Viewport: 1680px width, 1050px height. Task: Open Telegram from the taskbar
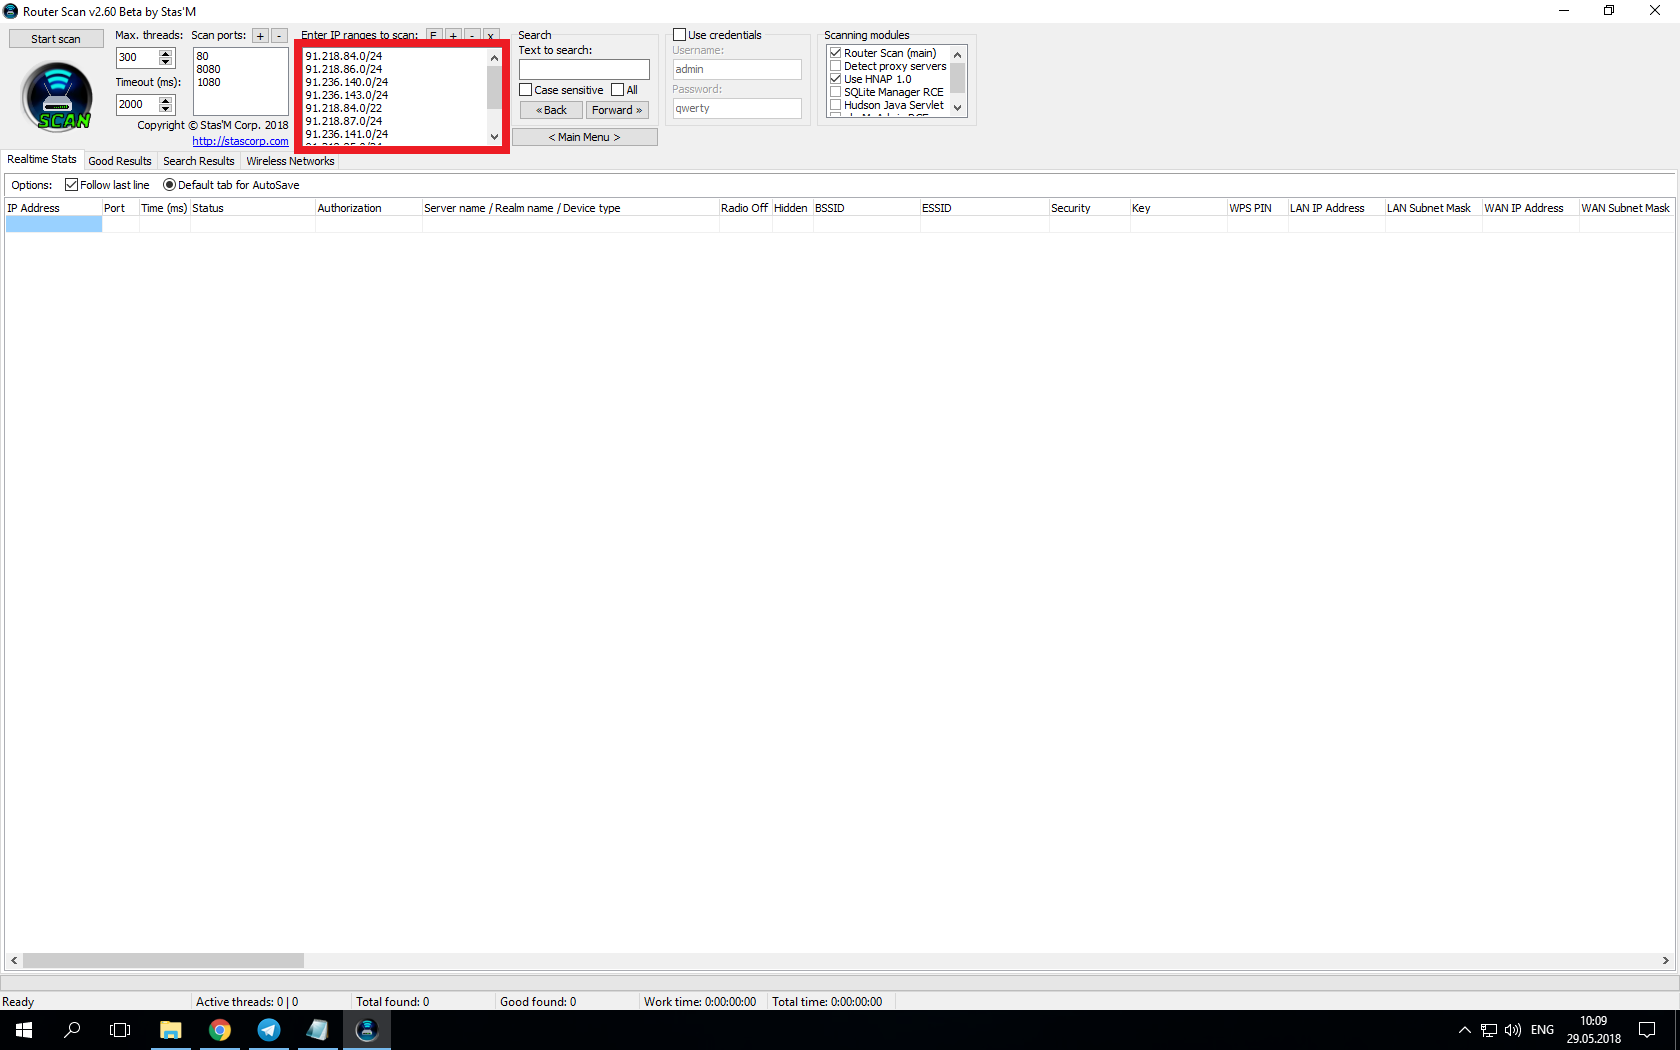click(269, 1030)
